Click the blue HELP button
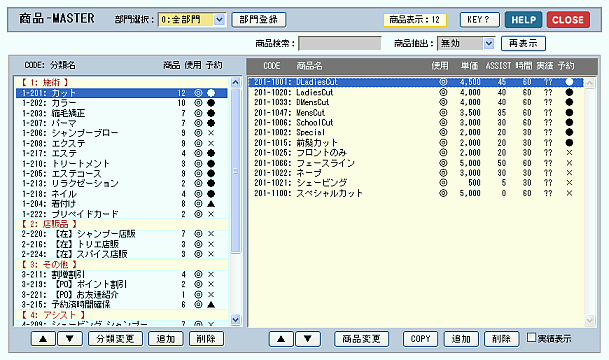609x360 pixels. (523, 20)
